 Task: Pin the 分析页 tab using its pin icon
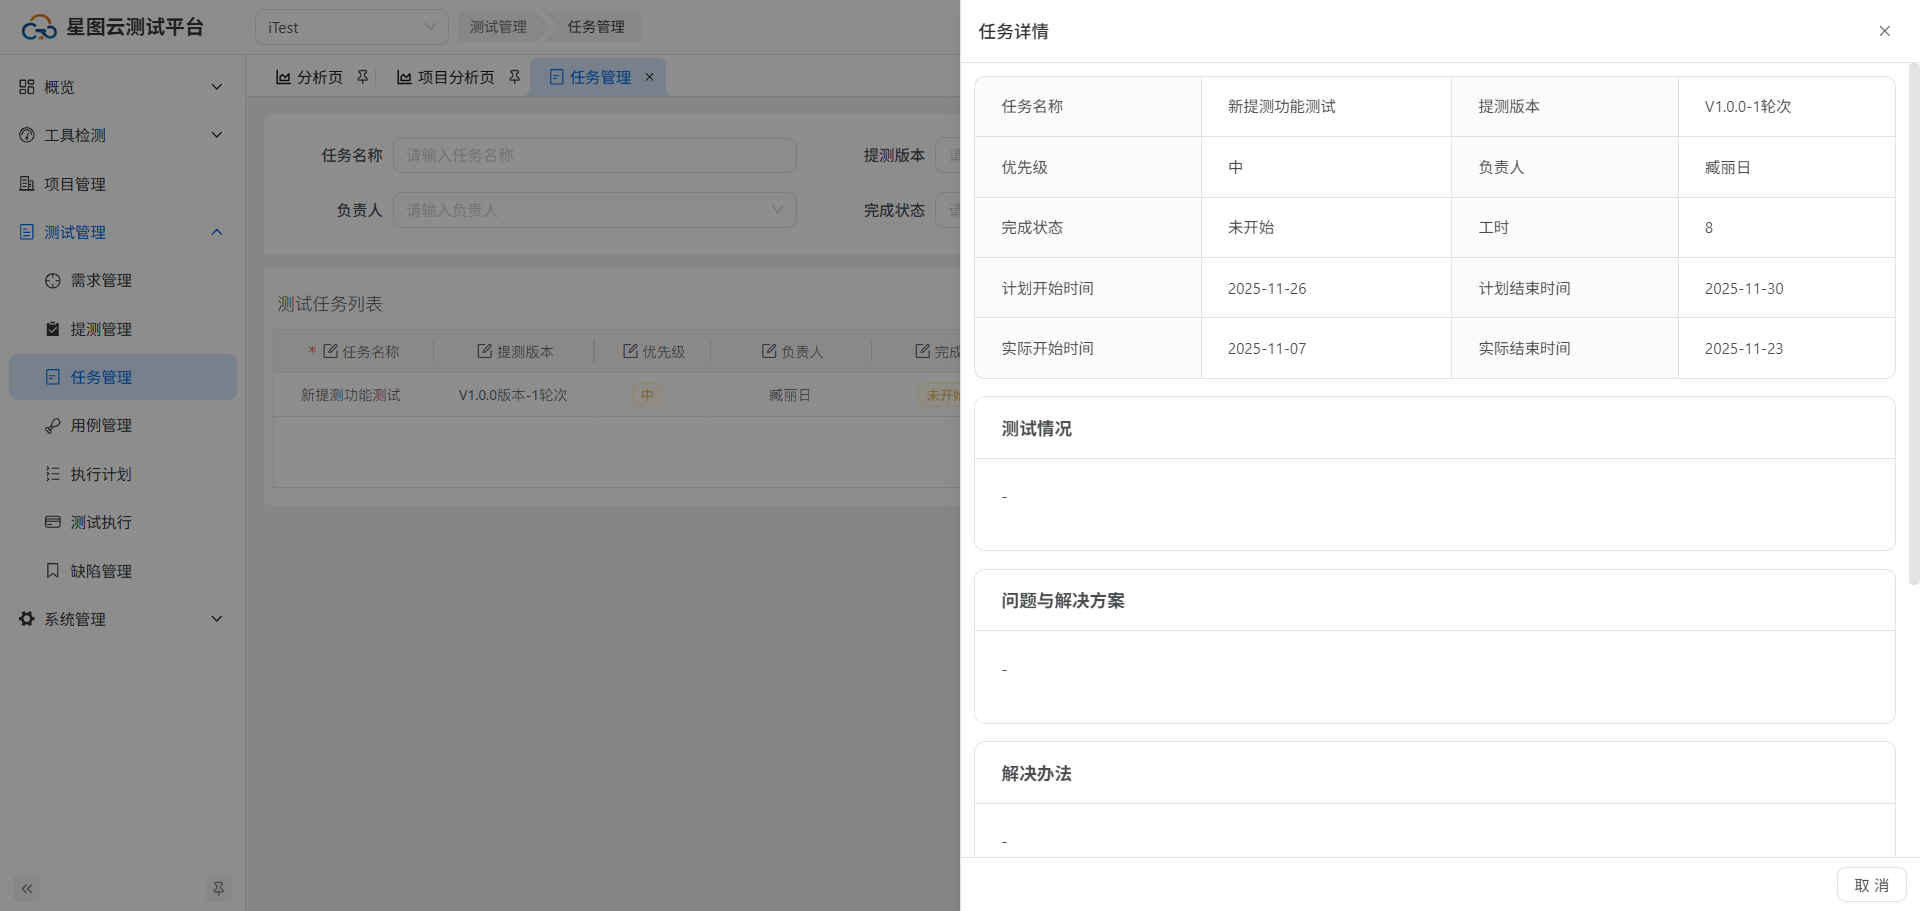(363, 77)
